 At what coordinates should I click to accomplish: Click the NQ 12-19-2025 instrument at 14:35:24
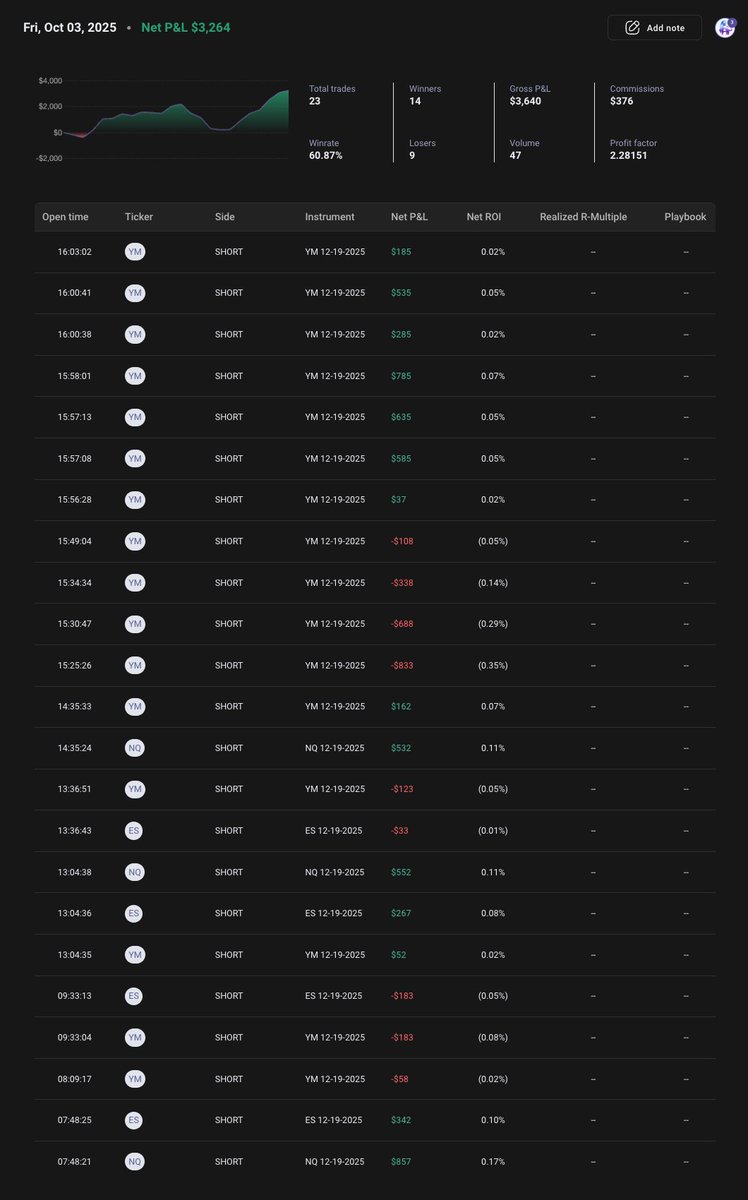pos(334,748)
